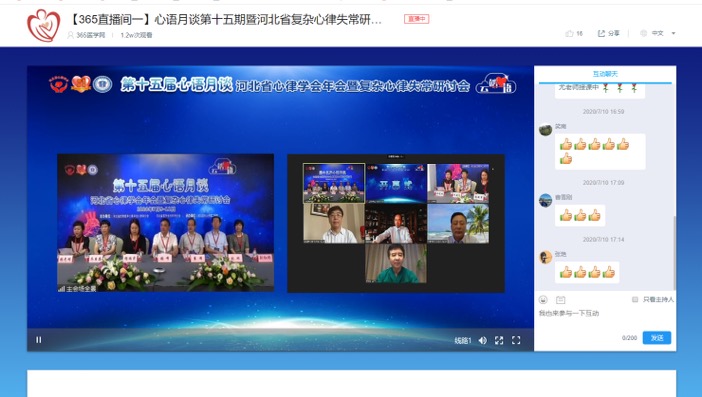This screenshot has height=397, width=702.
Task: Enter fullscreen with the rightmost player icon
Action: [516, 340]
